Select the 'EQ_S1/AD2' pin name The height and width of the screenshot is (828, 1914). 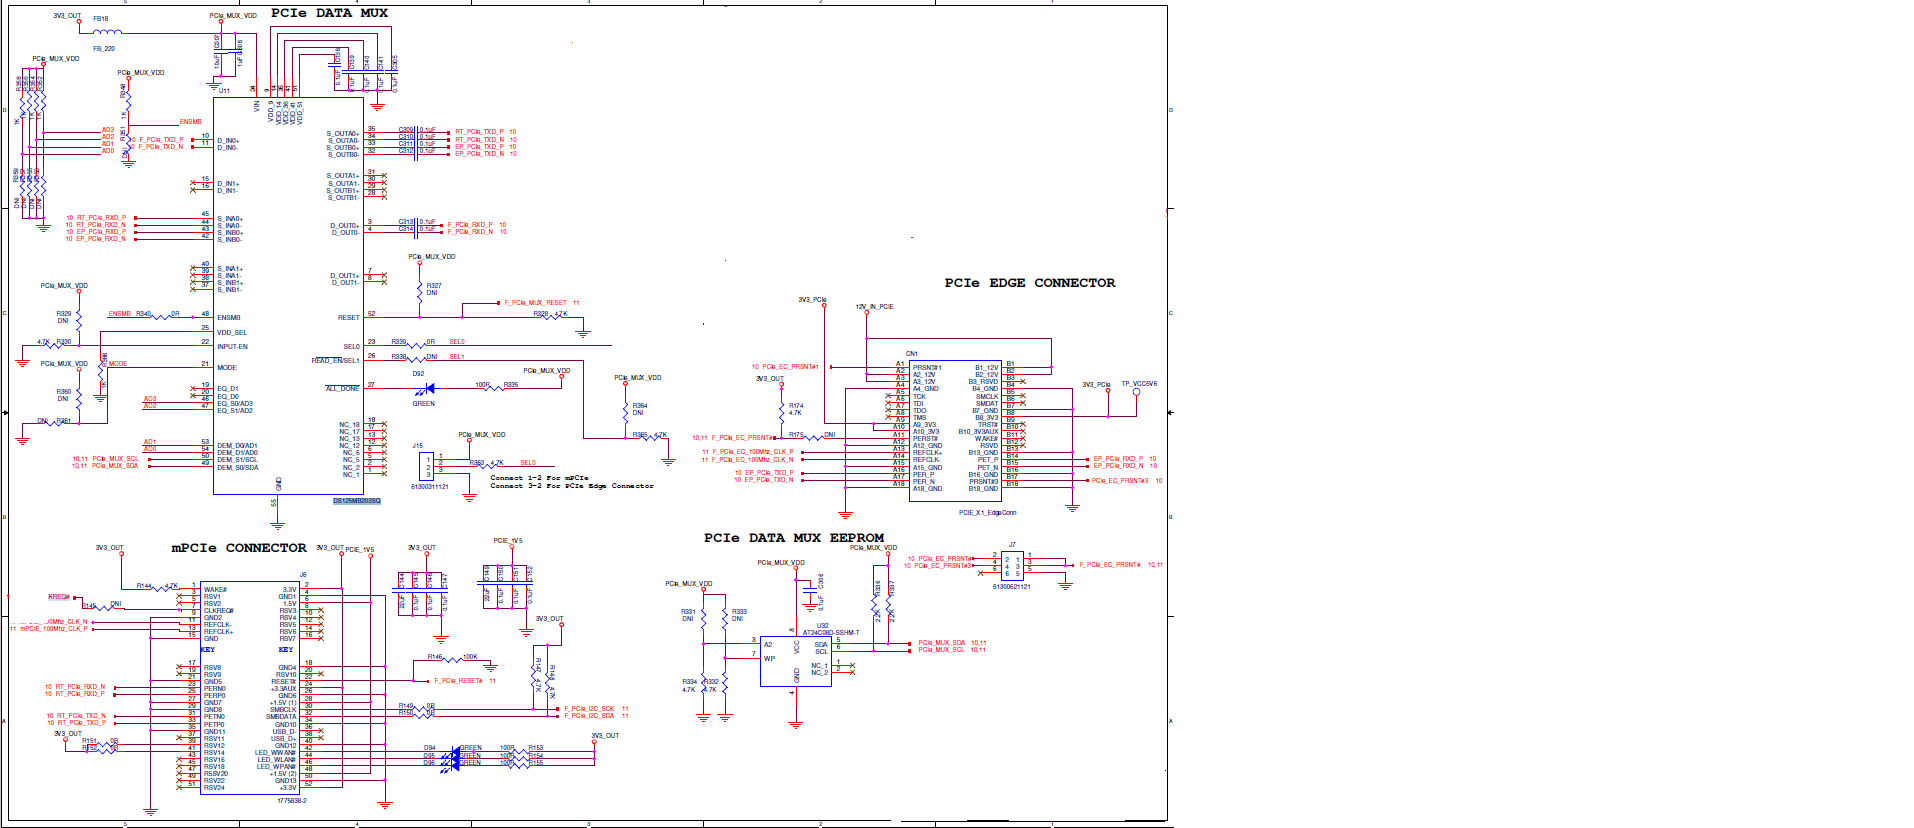[235, 411]
